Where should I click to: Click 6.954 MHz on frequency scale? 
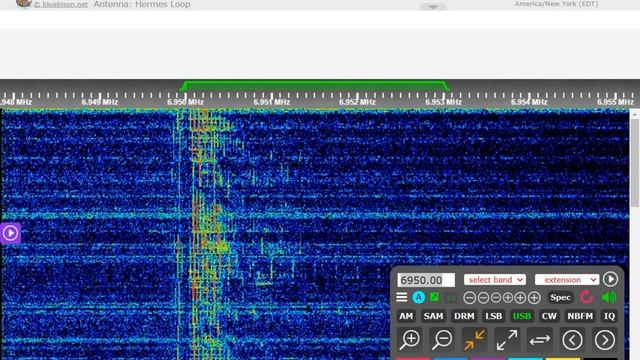529,102
